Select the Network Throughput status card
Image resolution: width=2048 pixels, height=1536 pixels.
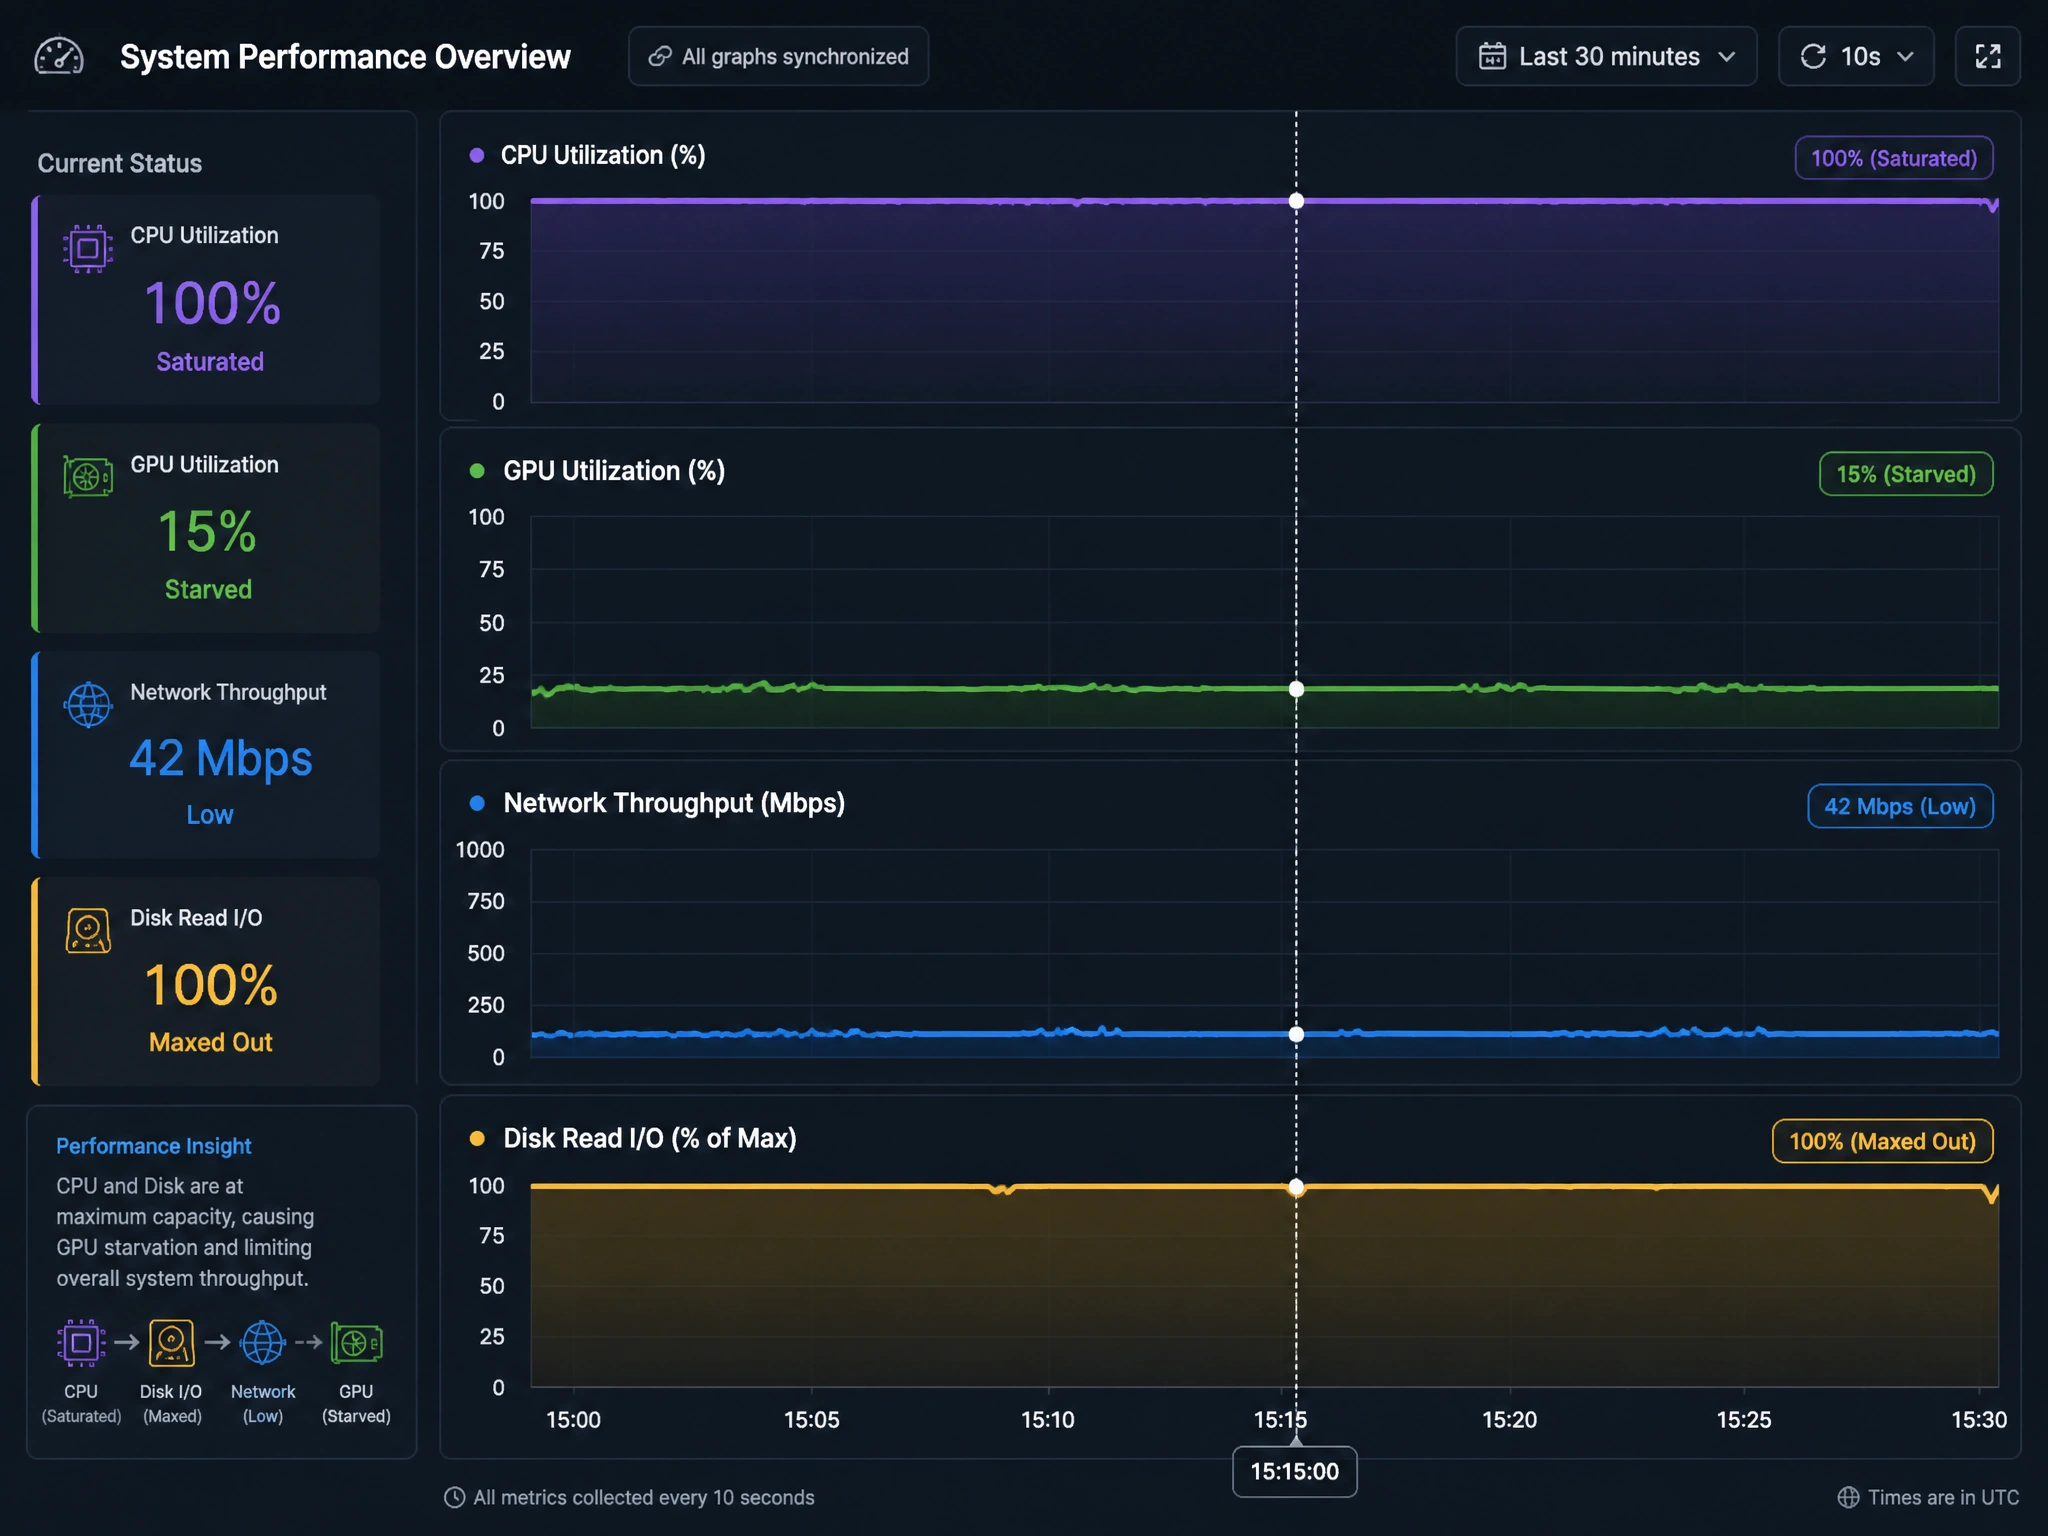coord(206,755)
